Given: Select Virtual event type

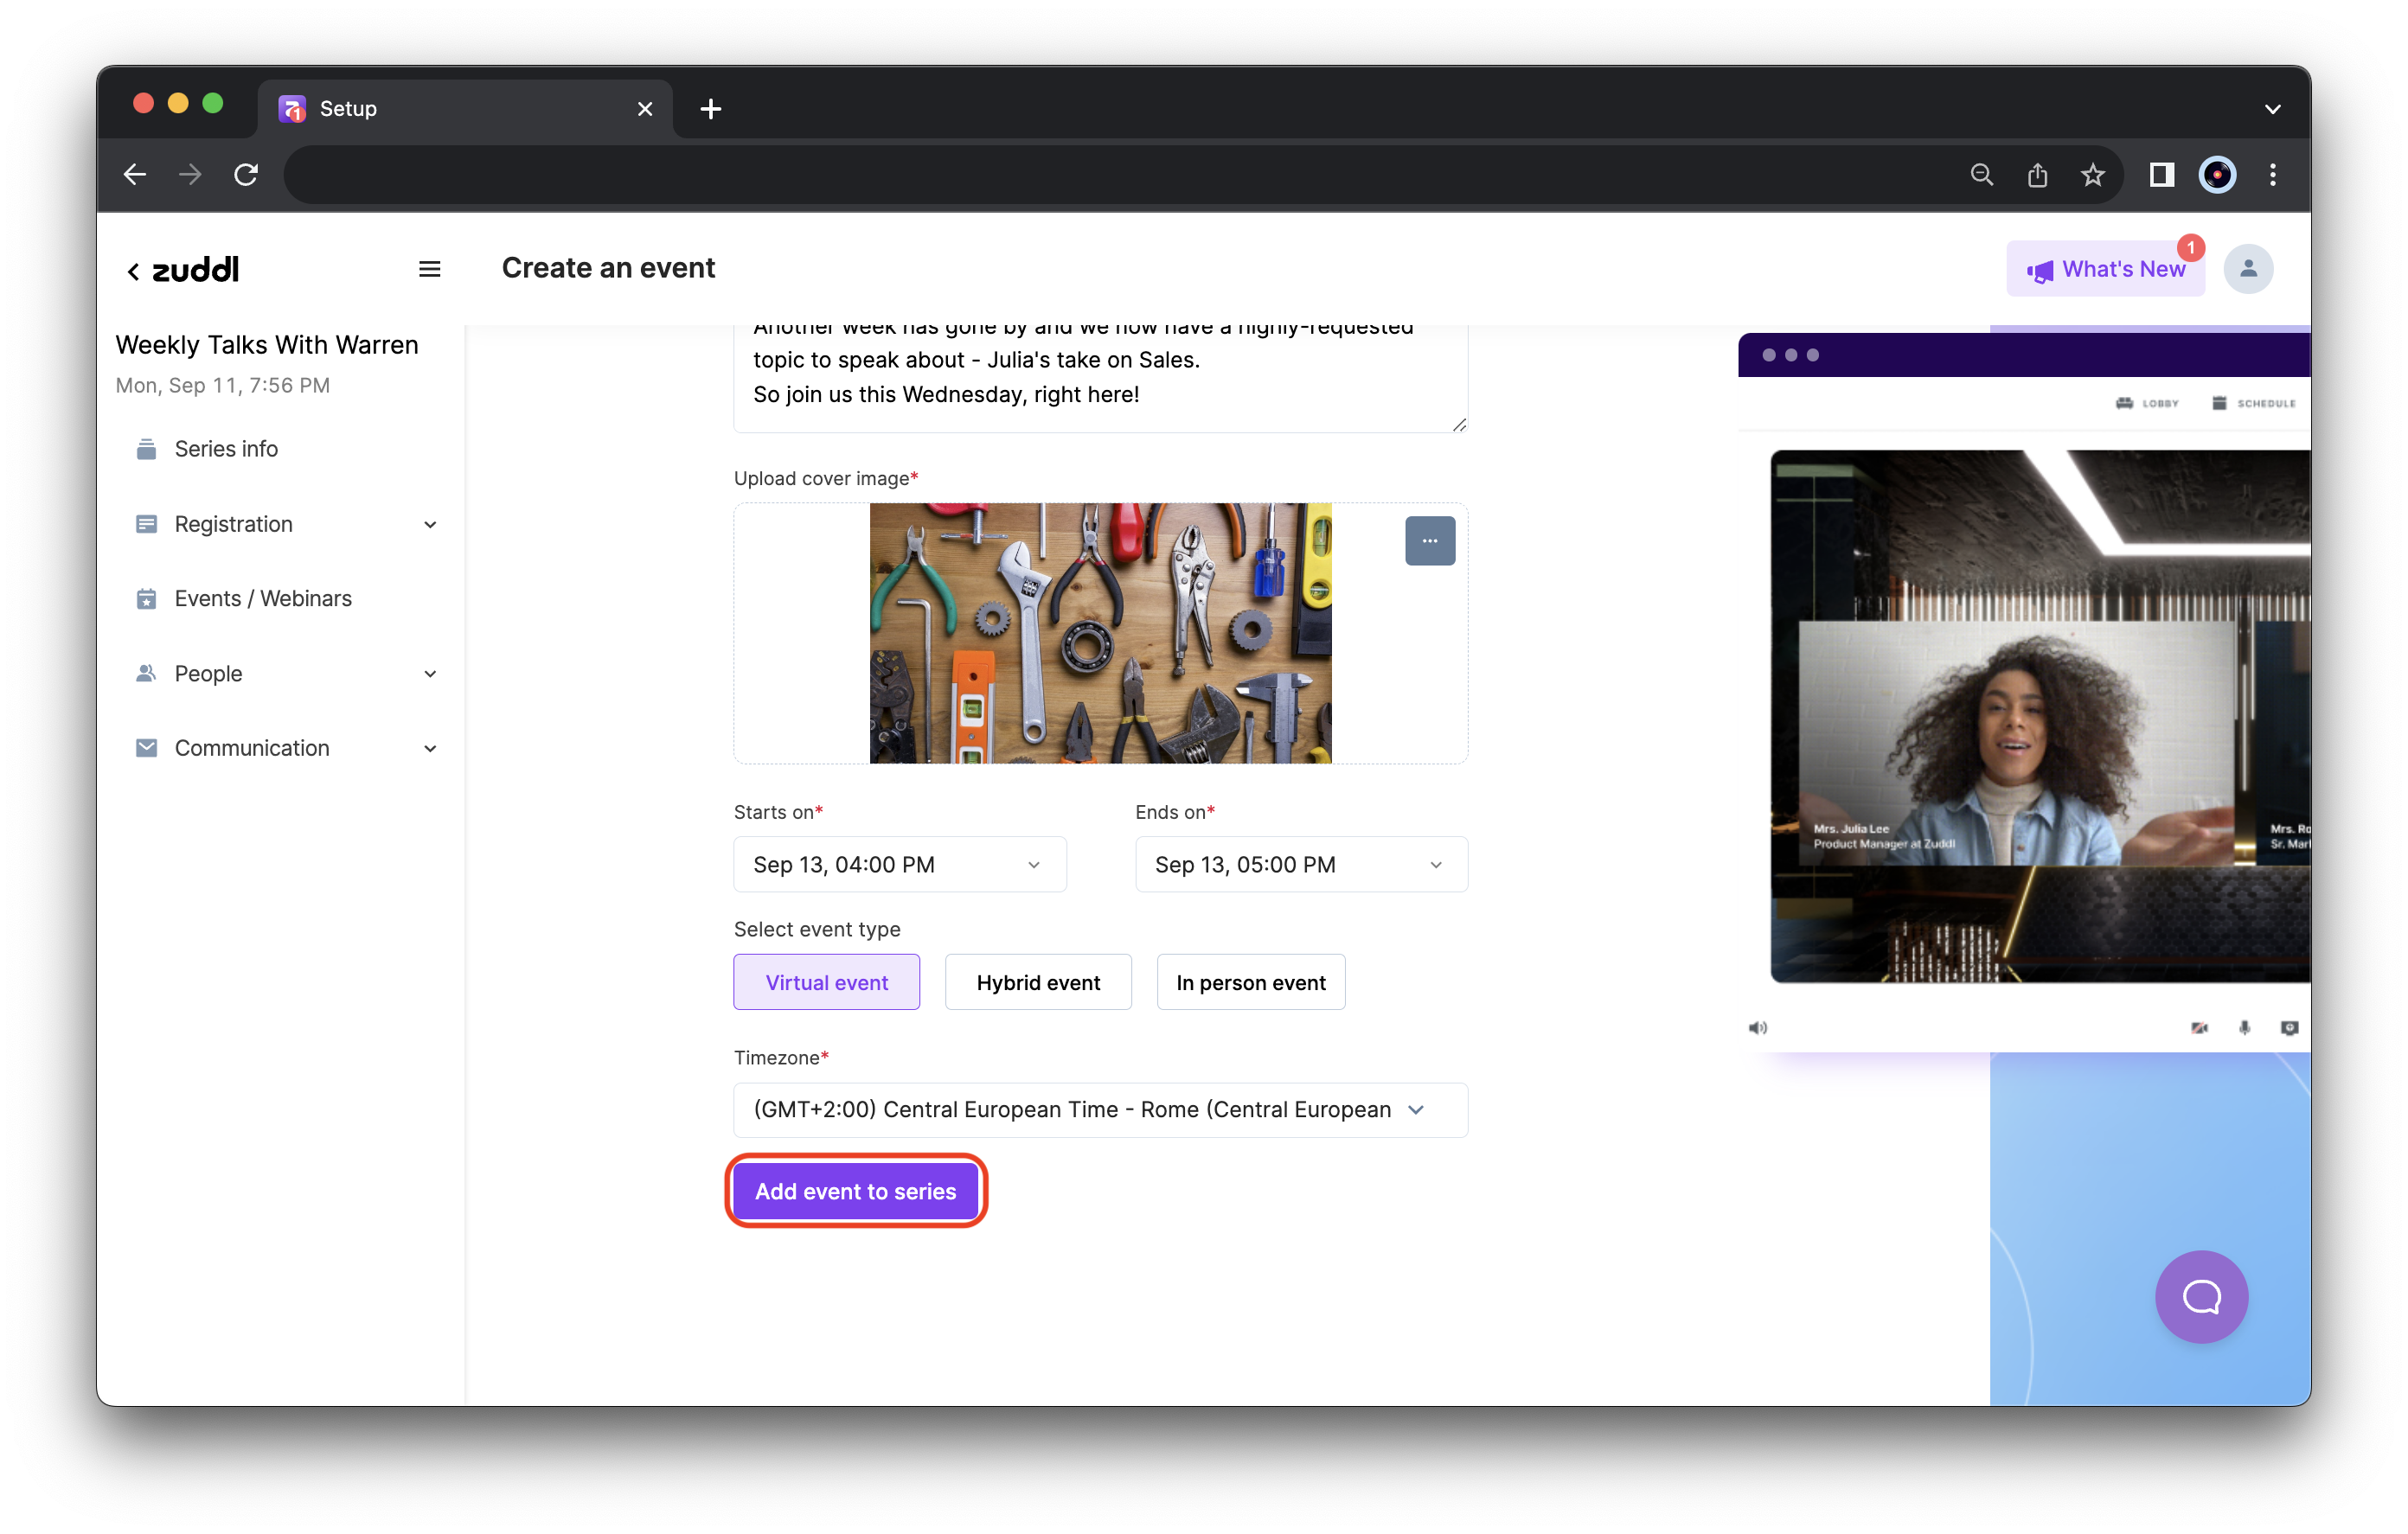Looking at the screenshot, I should (x=826, y=982).
